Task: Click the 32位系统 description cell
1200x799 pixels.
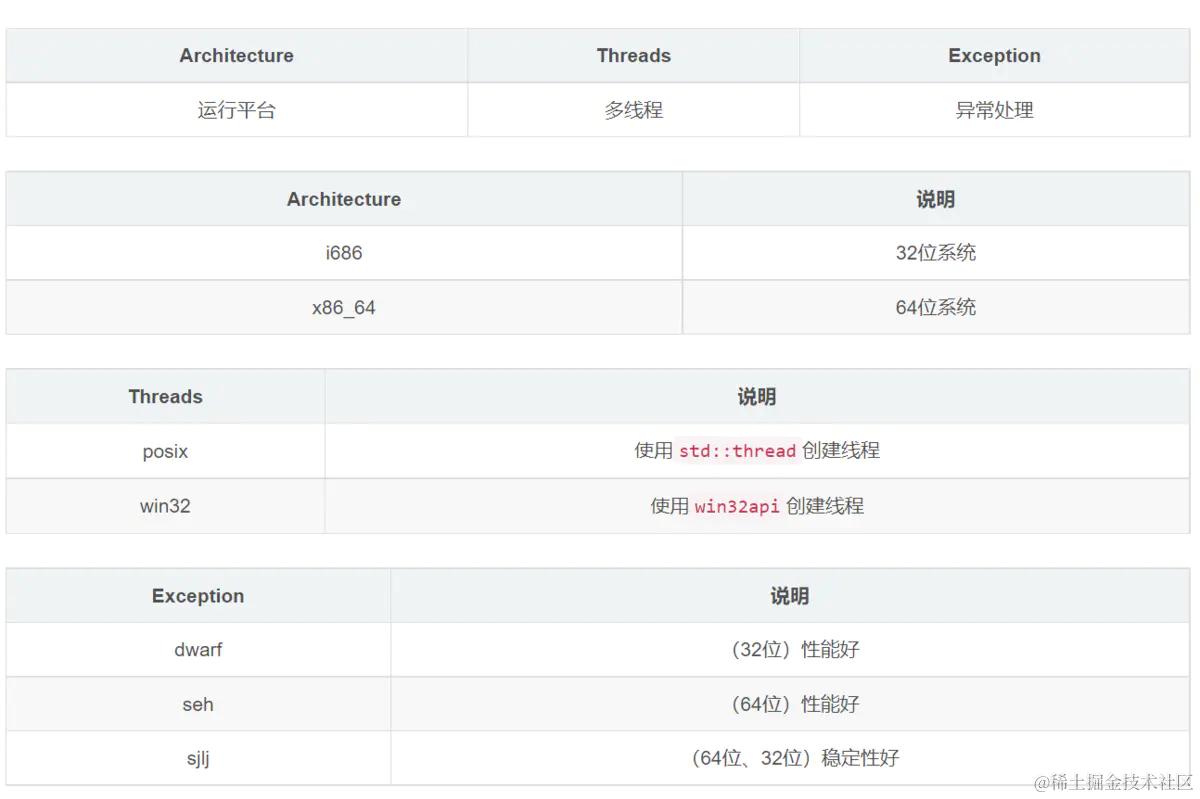Action: point(935,253)
